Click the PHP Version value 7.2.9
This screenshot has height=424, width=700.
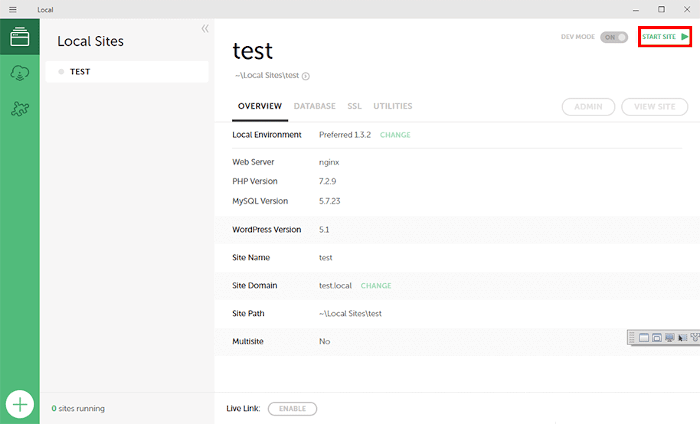pyautogui.click(x=328, y=181)
